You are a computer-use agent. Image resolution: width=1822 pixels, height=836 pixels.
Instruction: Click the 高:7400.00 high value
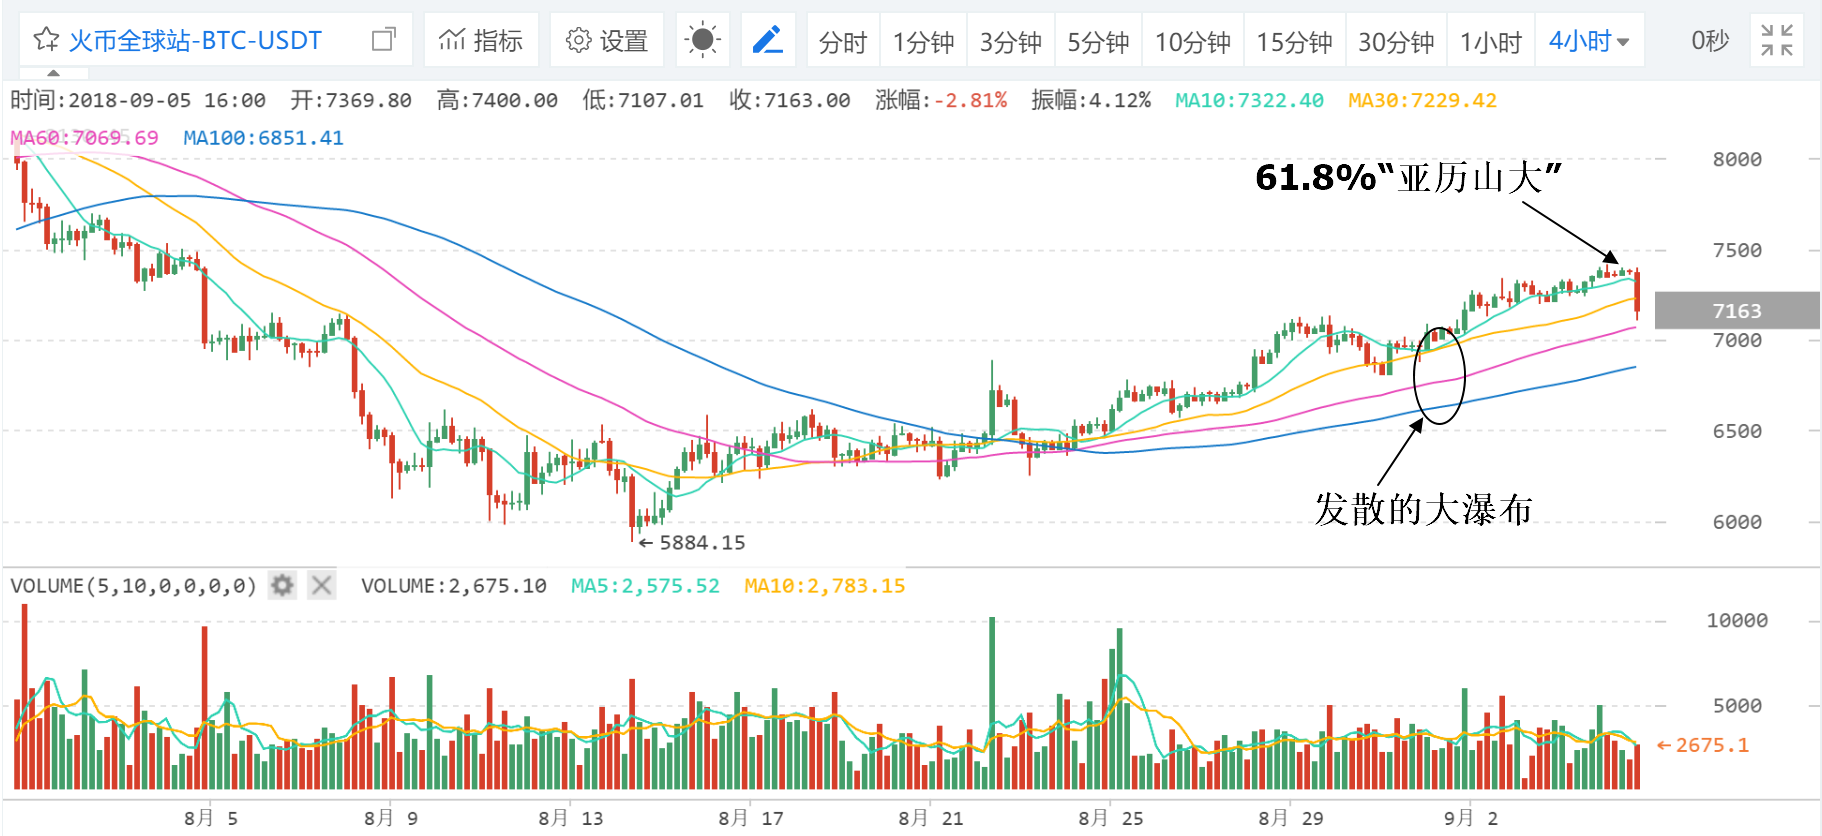tap(497, 100)
